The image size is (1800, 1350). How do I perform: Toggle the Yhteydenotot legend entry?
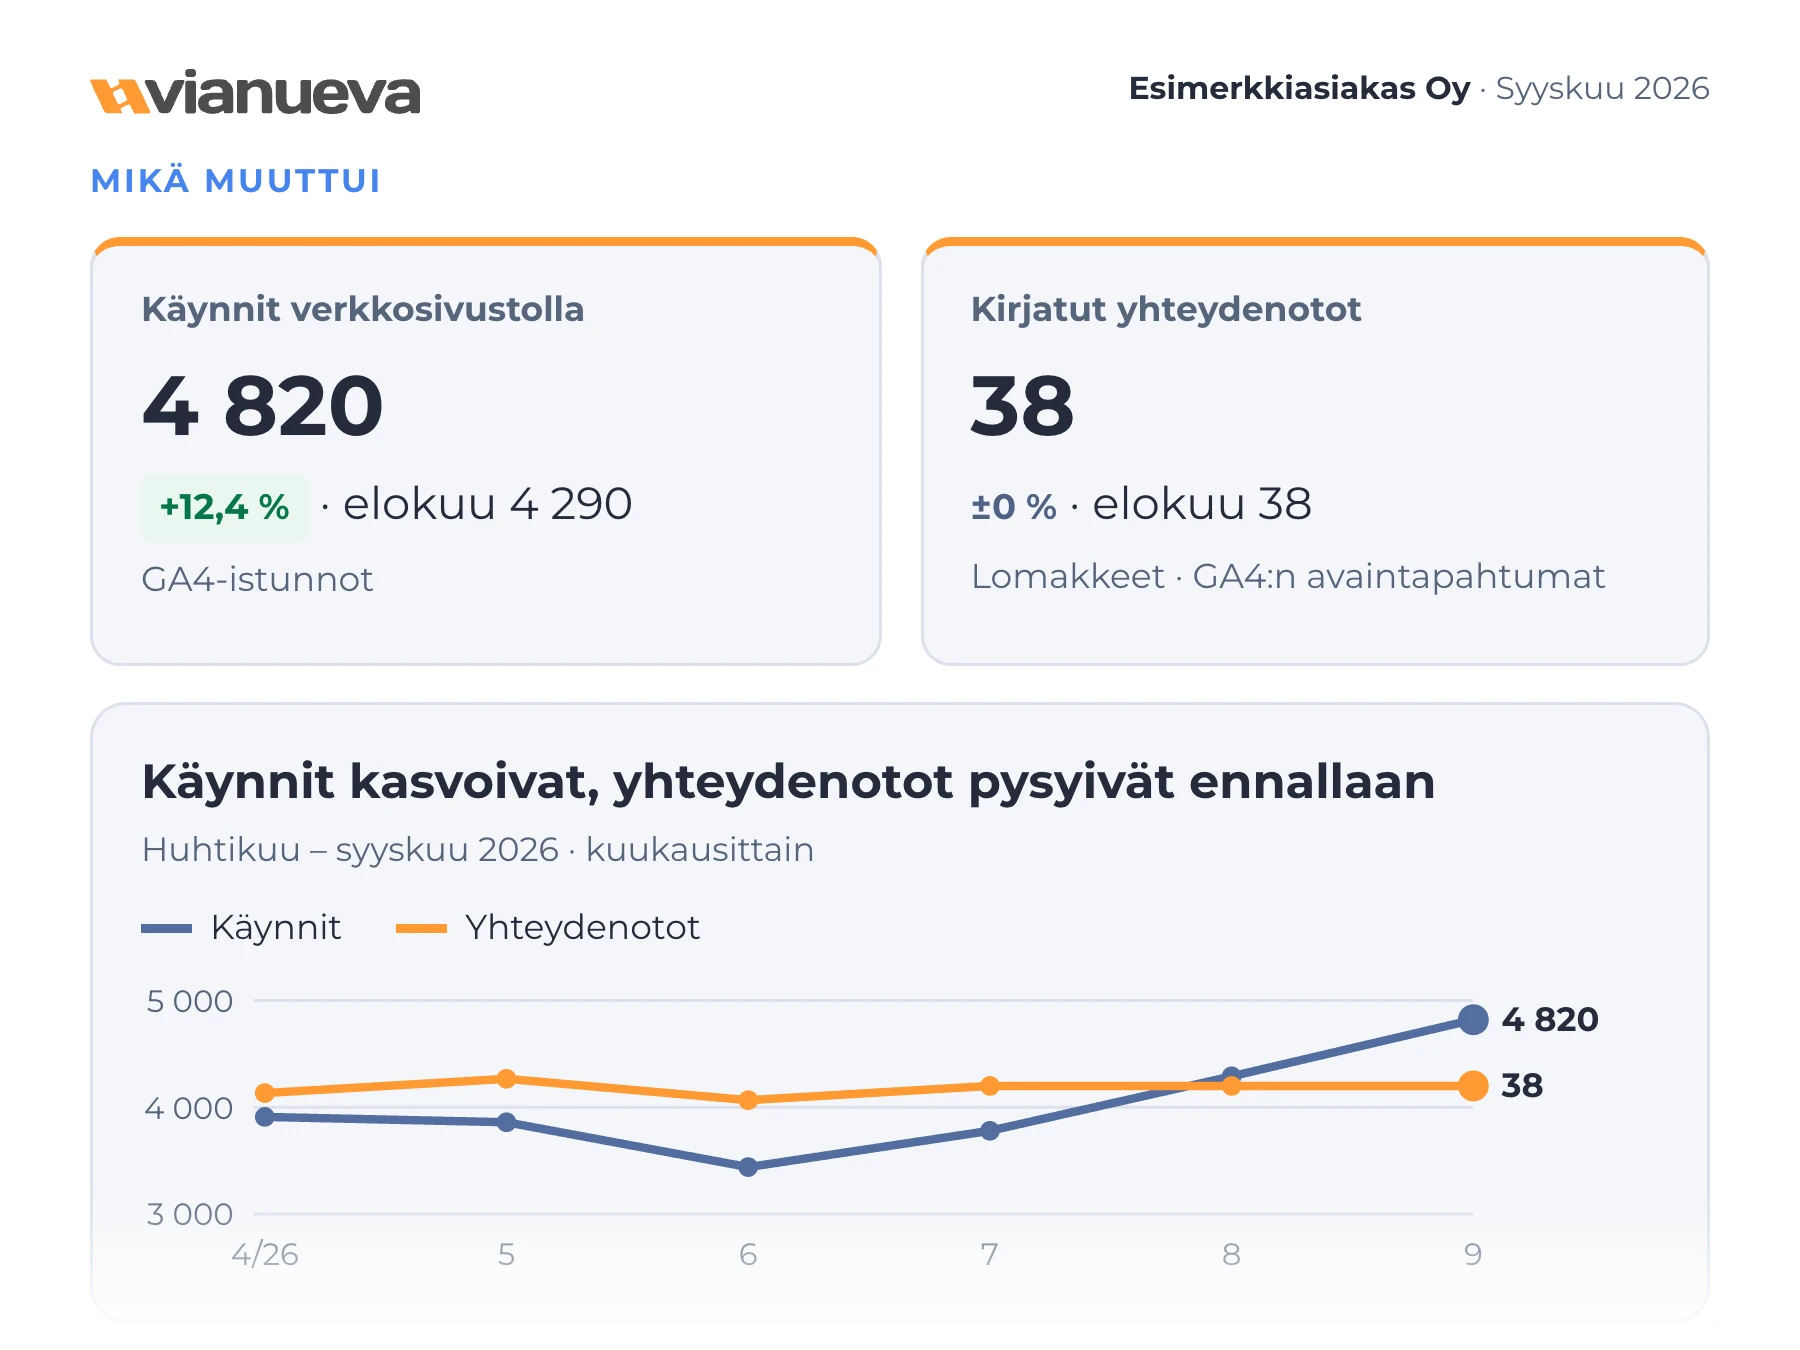tap(548, 928)
